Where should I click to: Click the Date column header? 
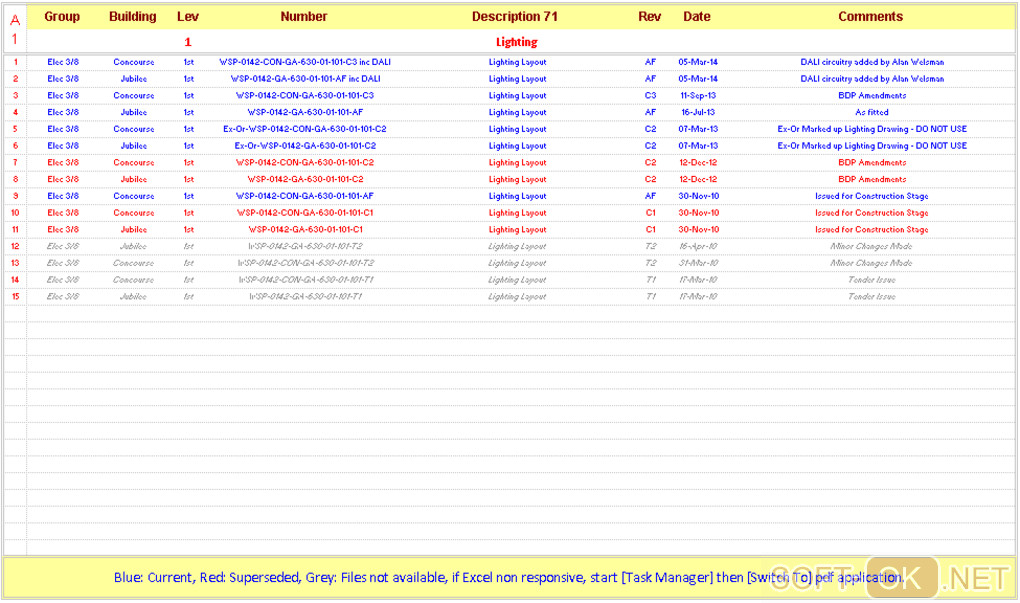(x=697, y=17)
